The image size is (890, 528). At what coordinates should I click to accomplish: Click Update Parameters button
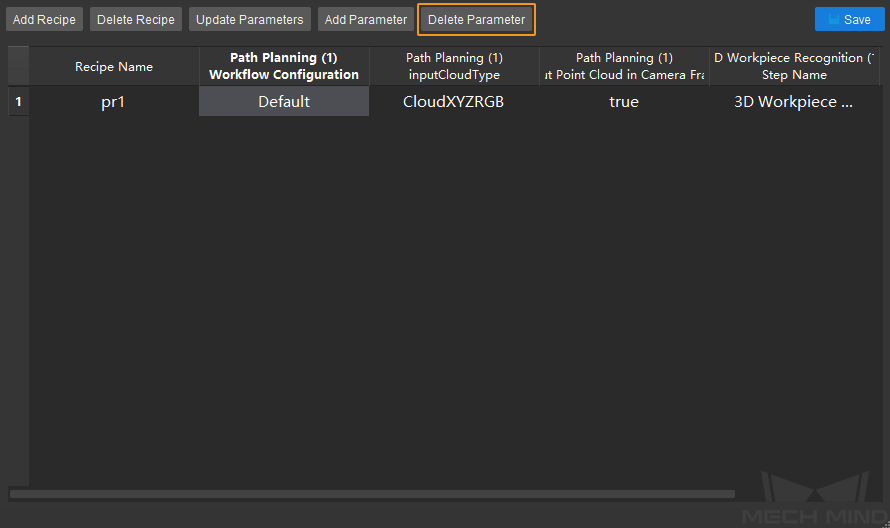click(x=250, y=19)
